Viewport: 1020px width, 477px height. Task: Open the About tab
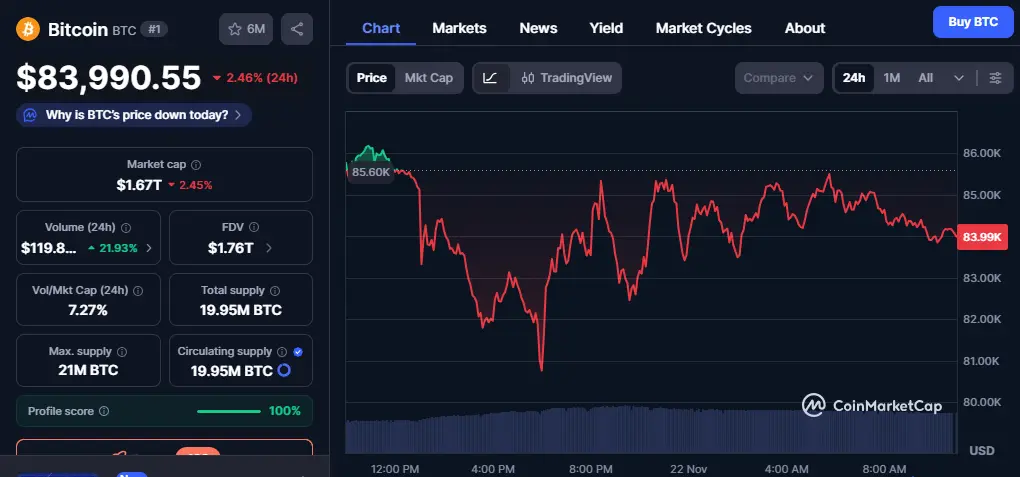pos(805,28)
